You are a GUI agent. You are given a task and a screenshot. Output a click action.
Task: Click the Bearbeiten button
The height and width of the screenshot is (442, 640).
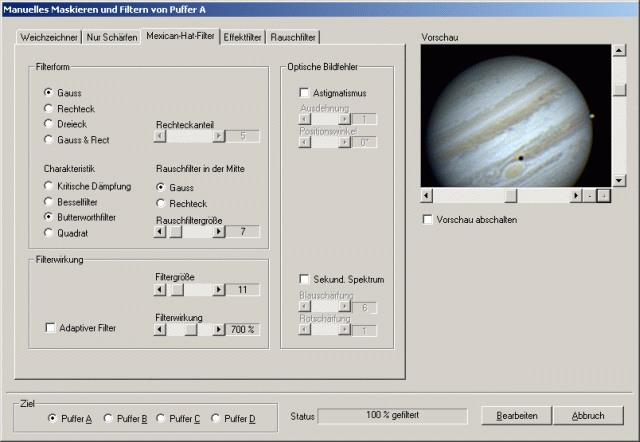click(517, 415)
